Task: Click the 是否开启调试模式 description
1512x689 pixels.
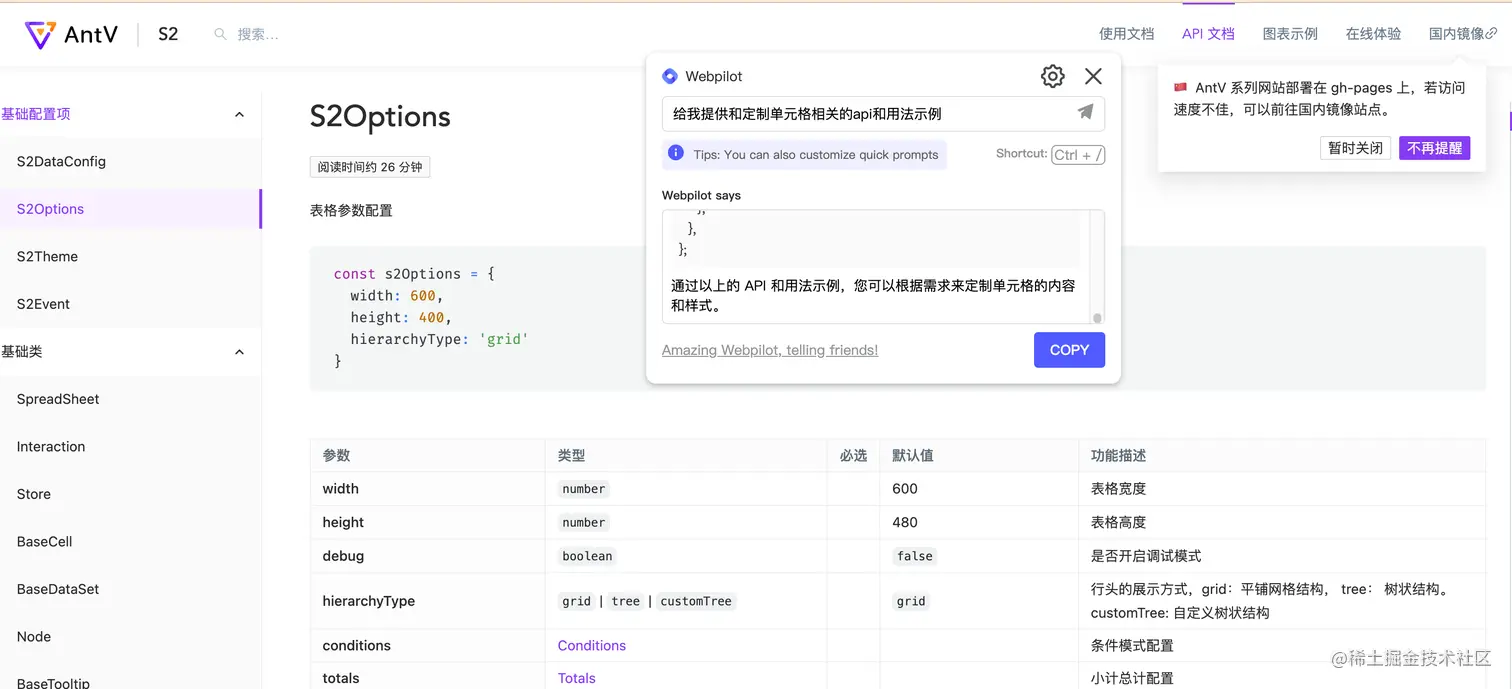Action: 1146,556
